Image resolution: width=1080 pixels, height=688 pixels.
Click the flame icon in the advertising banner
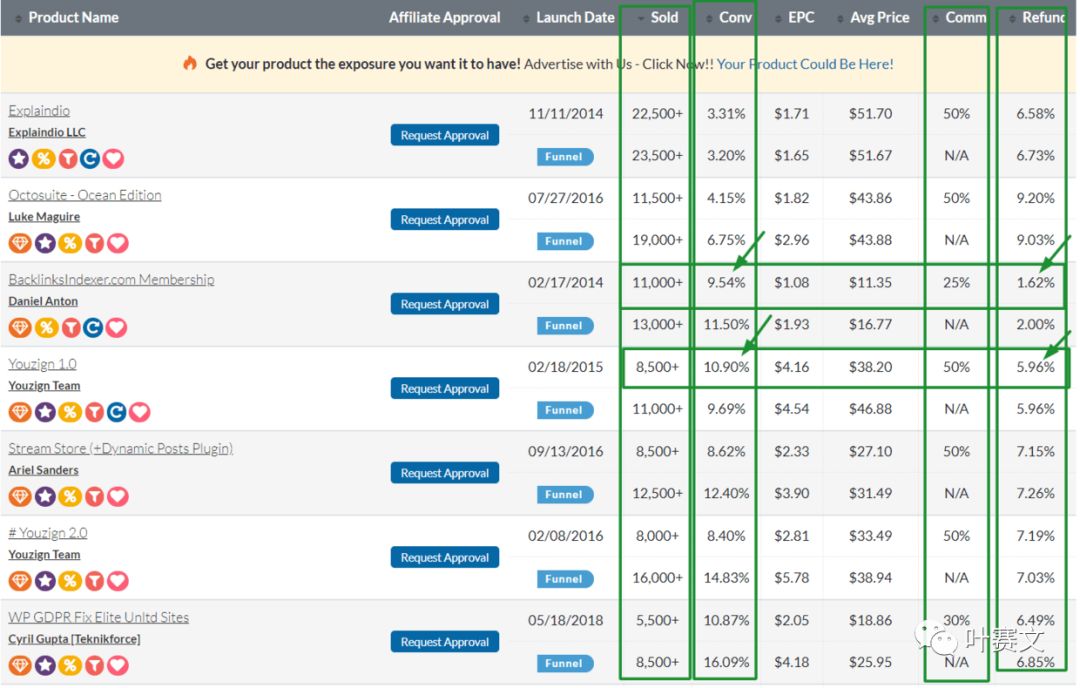tap(189, 63)
